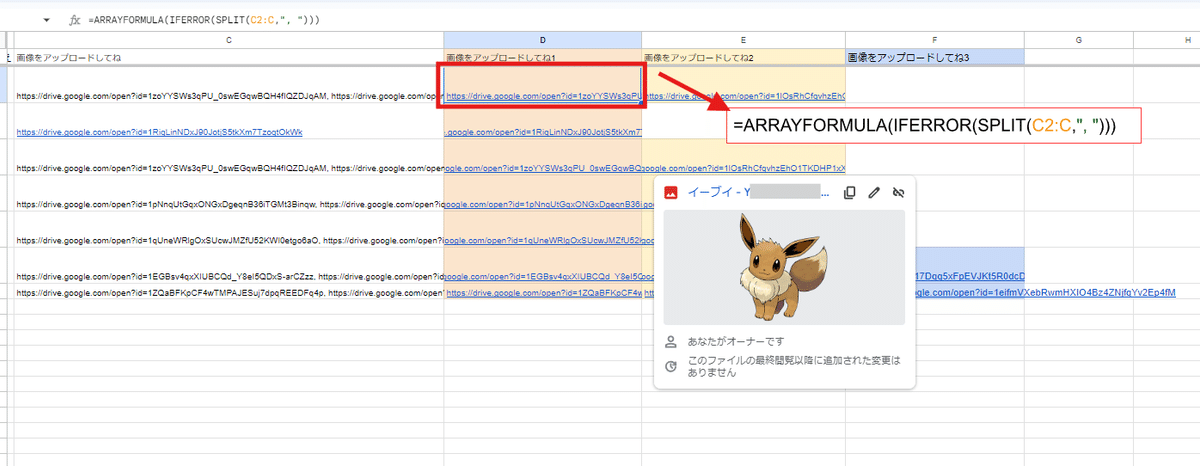Open column E link id=1lOsRhCfqvhzEhO1TKDHP1xX
1200x466 pixels.
coord(744,168)
